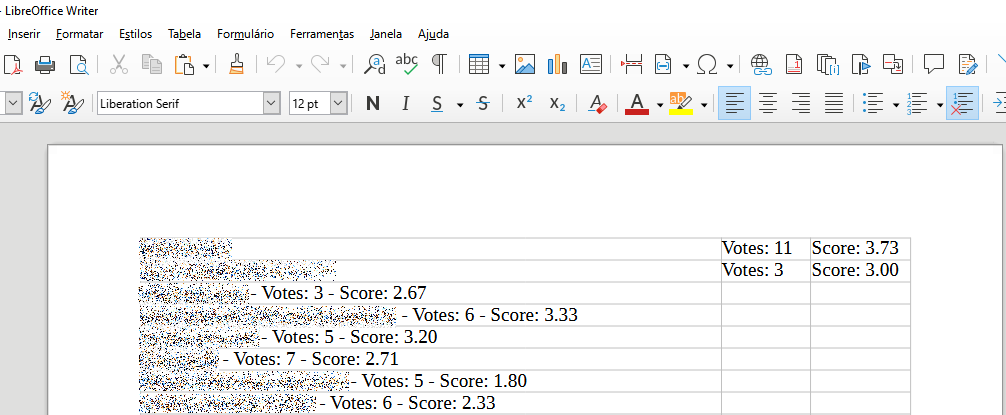Run the spelling check
Viewport: 1006px width, 415px height.
pos(407,64)
